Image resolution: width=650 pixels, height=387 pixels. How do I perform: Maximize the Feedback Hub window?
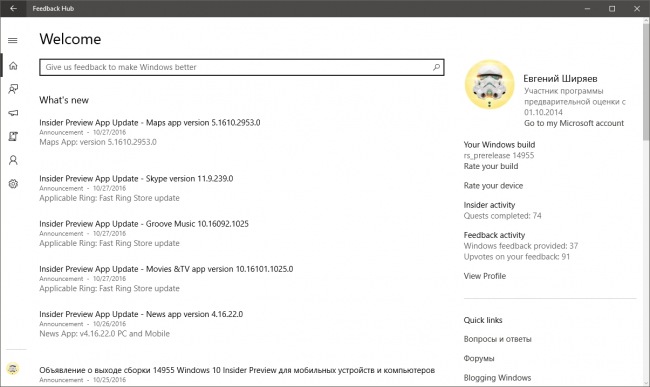612,8
